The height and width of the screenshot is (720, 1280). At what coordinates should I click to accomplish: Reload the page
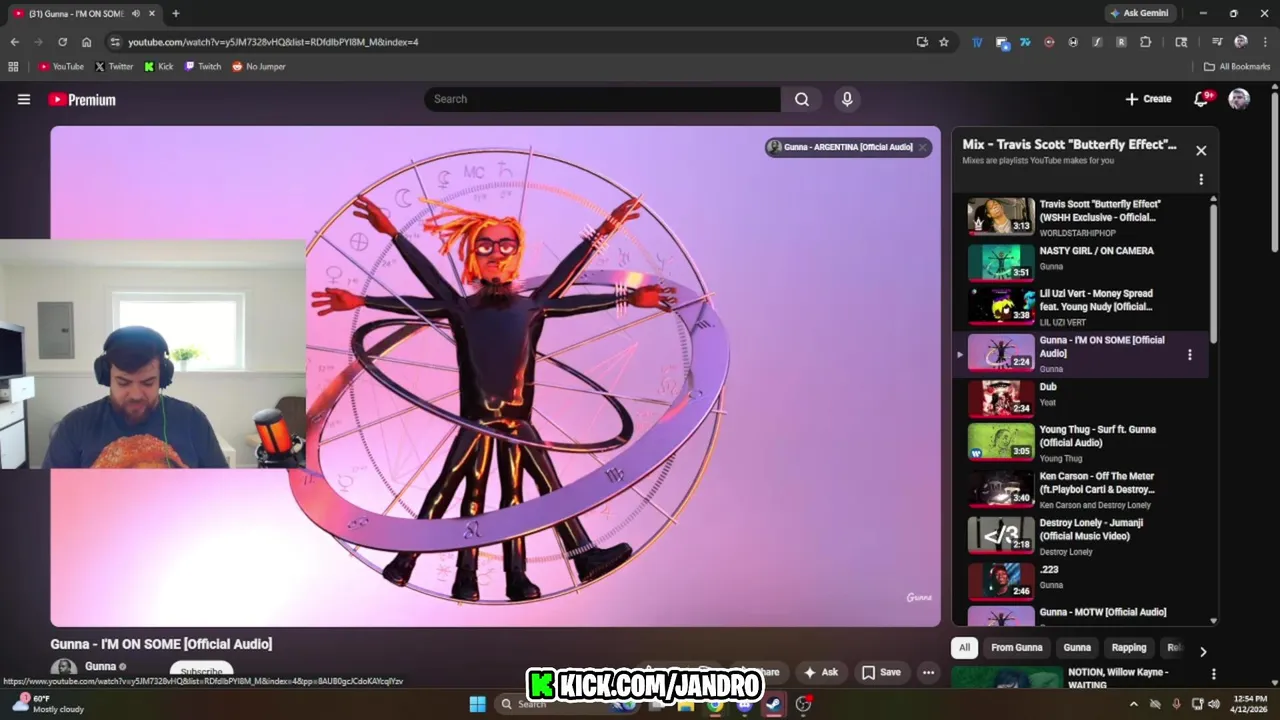pyautogui.click(x=62, y=42)
